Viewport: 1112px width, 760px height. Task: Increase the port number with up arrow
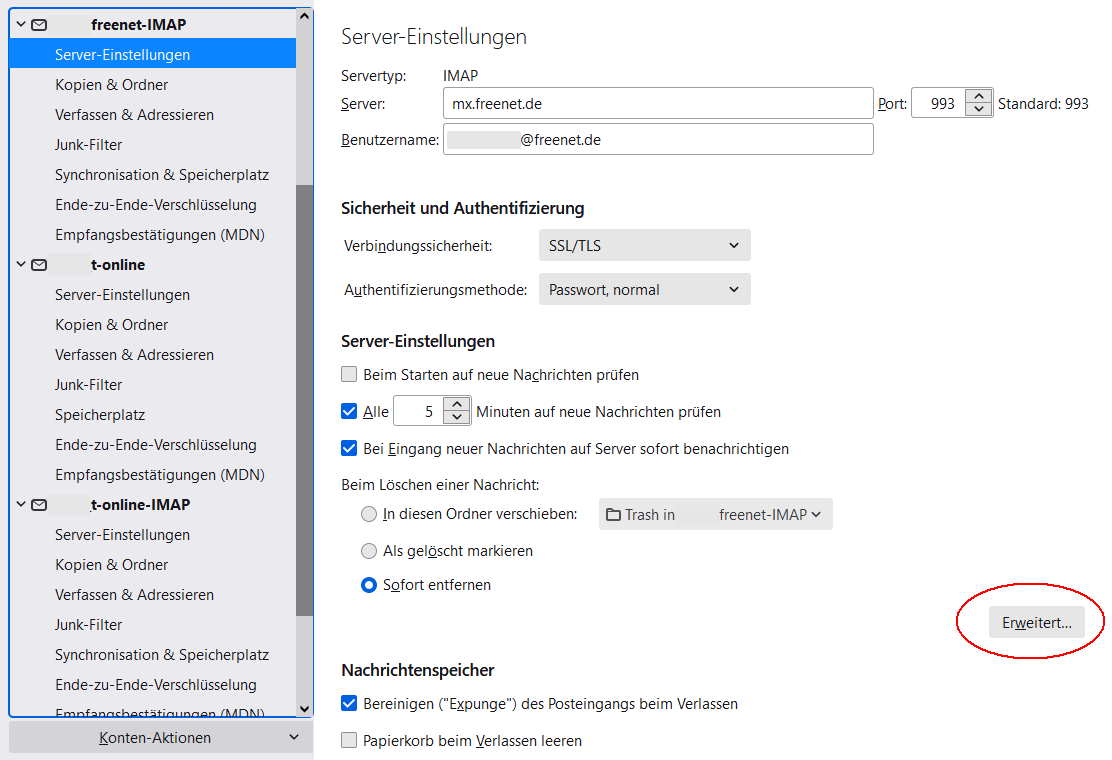click(978, 96)
